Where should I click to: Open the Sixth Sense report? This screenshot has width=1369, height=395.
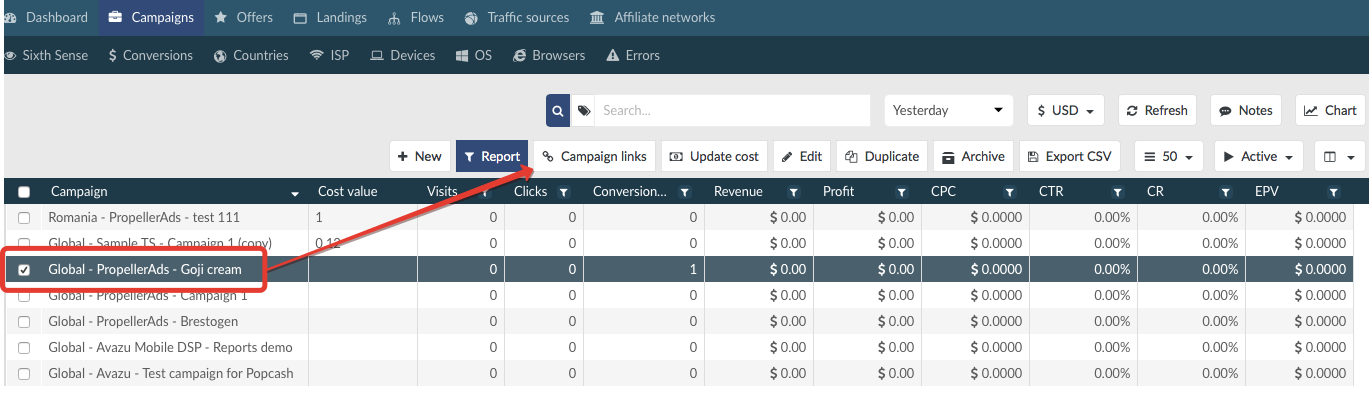(x=47, y=55)
